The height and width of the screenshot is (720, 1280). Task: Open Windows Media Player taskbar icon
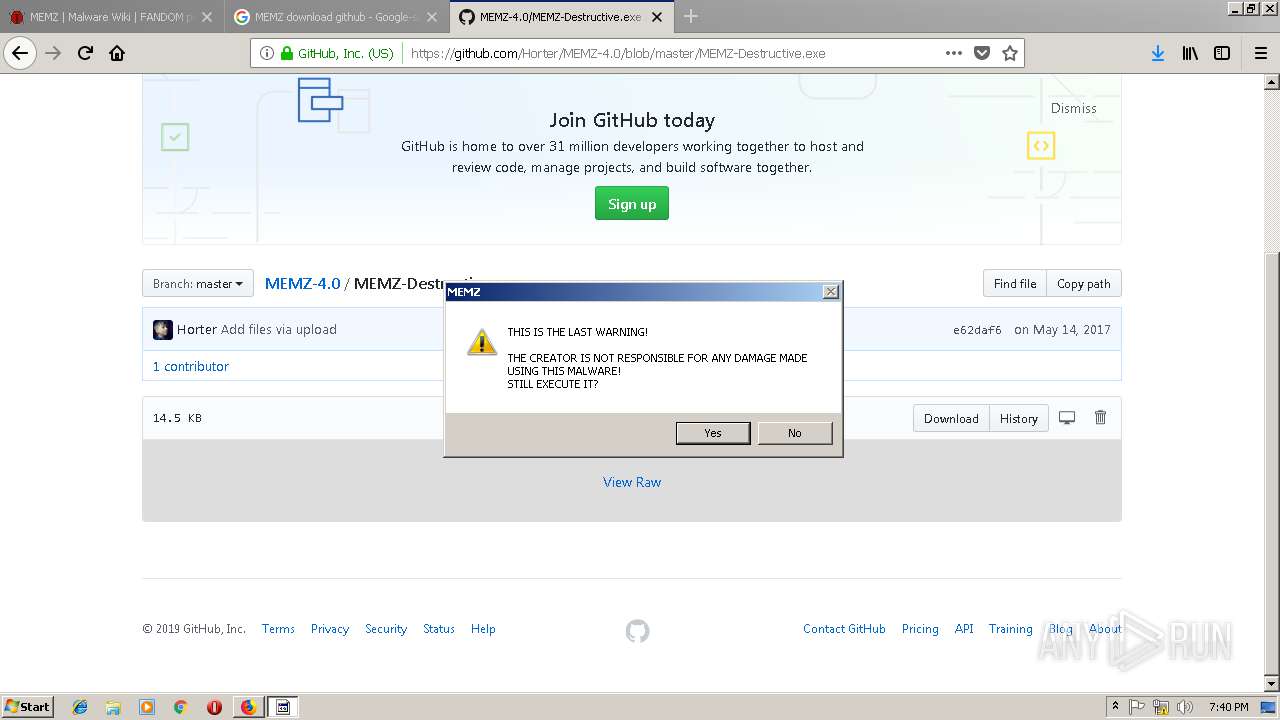(147, 707)
